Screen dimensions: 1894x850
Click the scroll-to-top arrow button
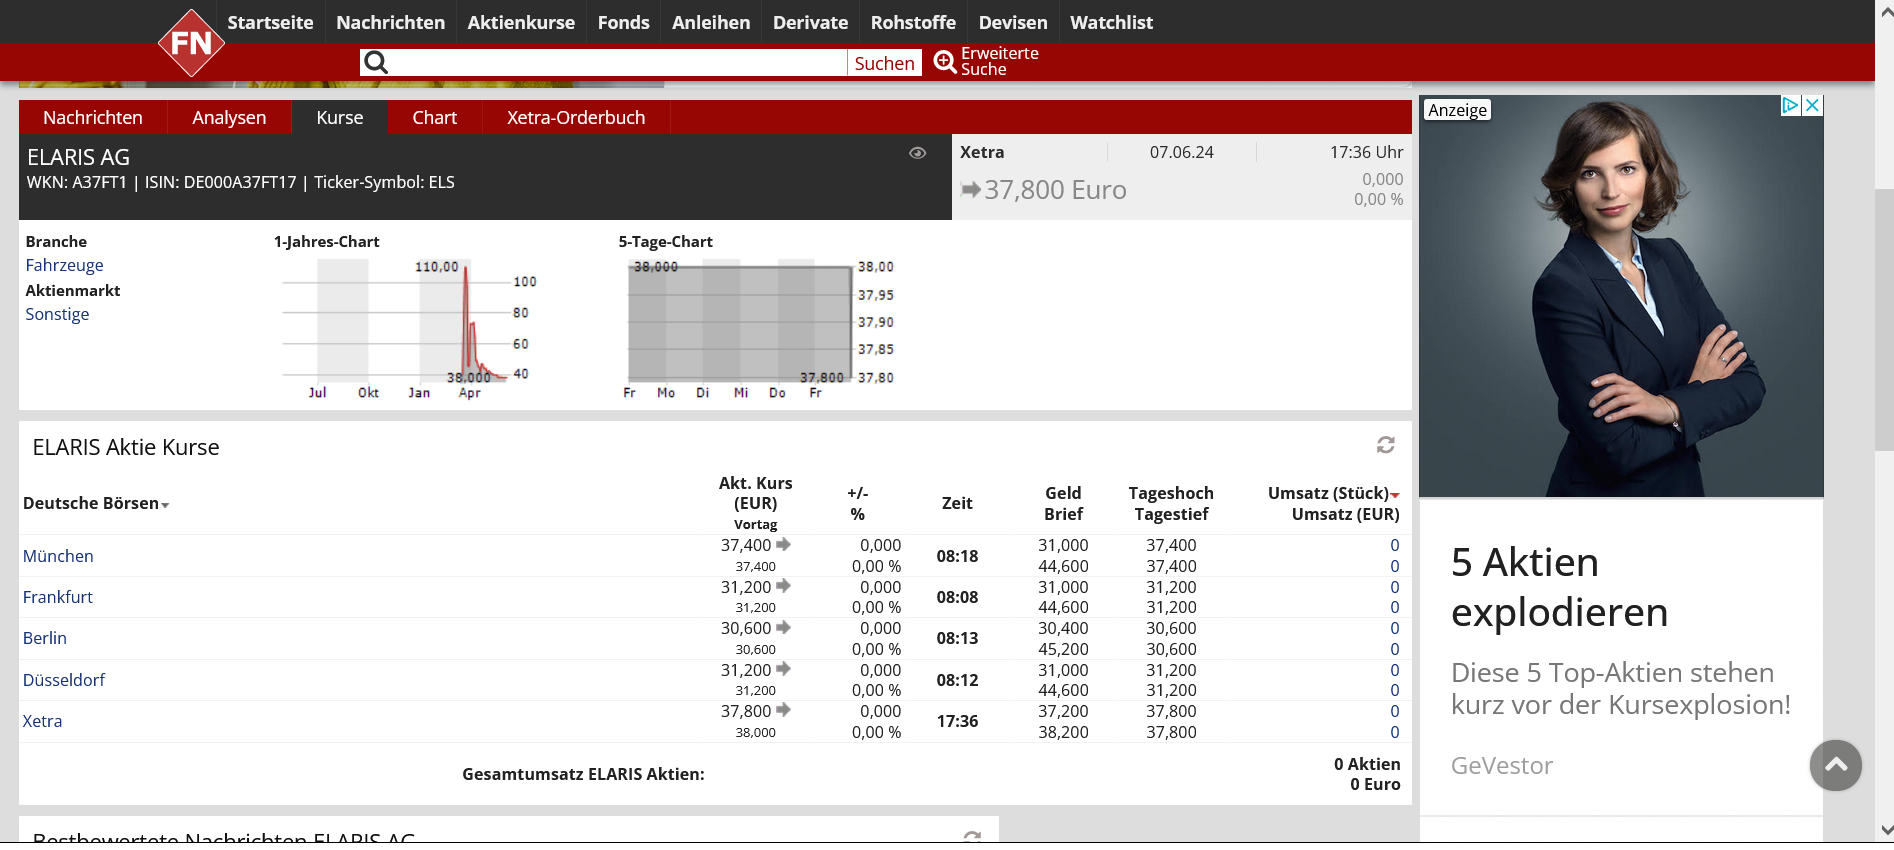1835,765
